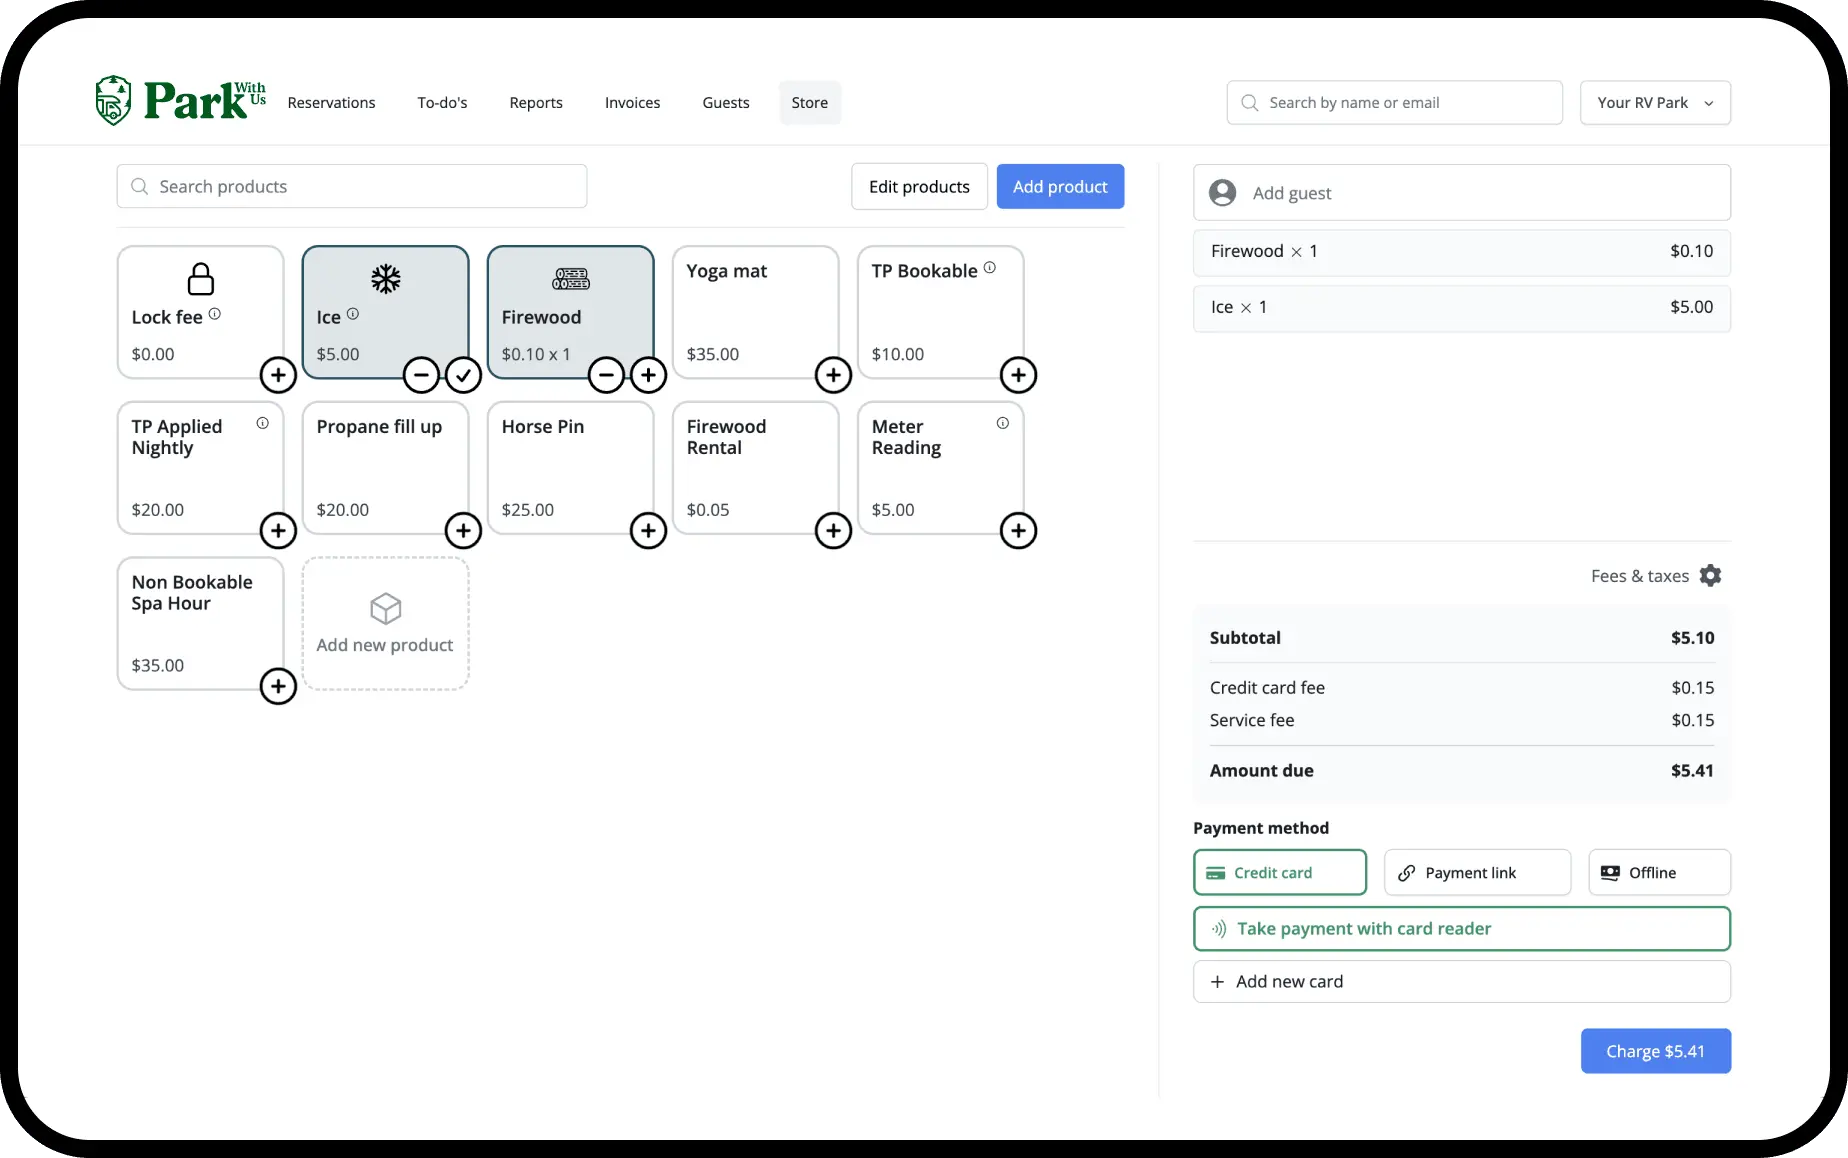Click the Edit products button
The width and height of the screenshot is (1848, 1158).
[x=919, y=186]
